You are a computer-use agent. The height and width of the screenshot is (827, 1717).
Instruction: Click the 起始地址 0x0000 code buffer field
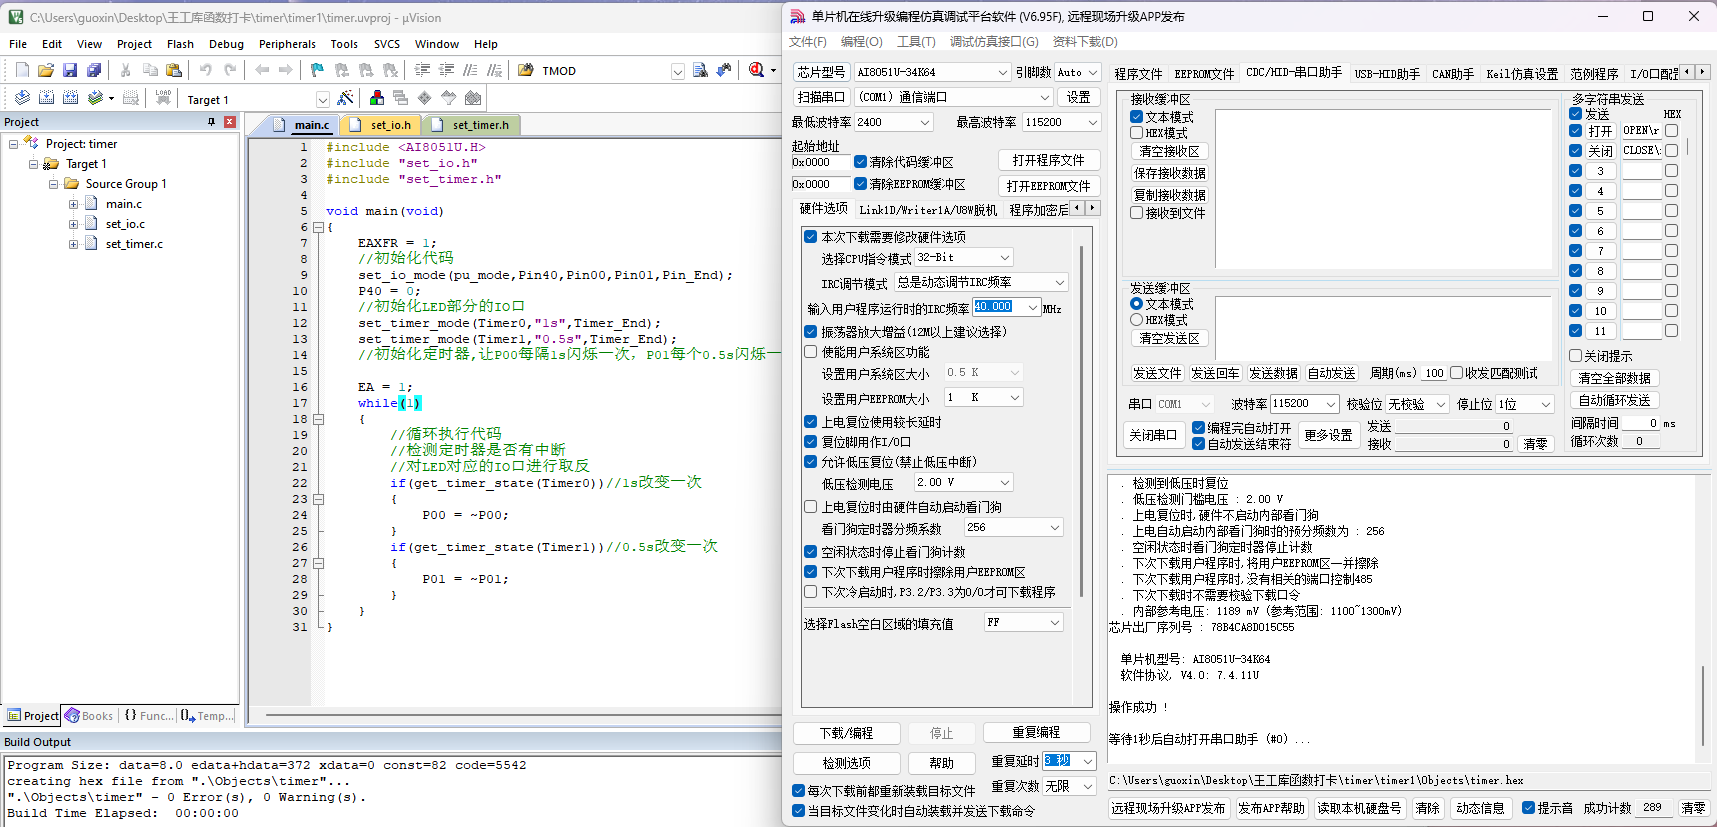(820, 162)
